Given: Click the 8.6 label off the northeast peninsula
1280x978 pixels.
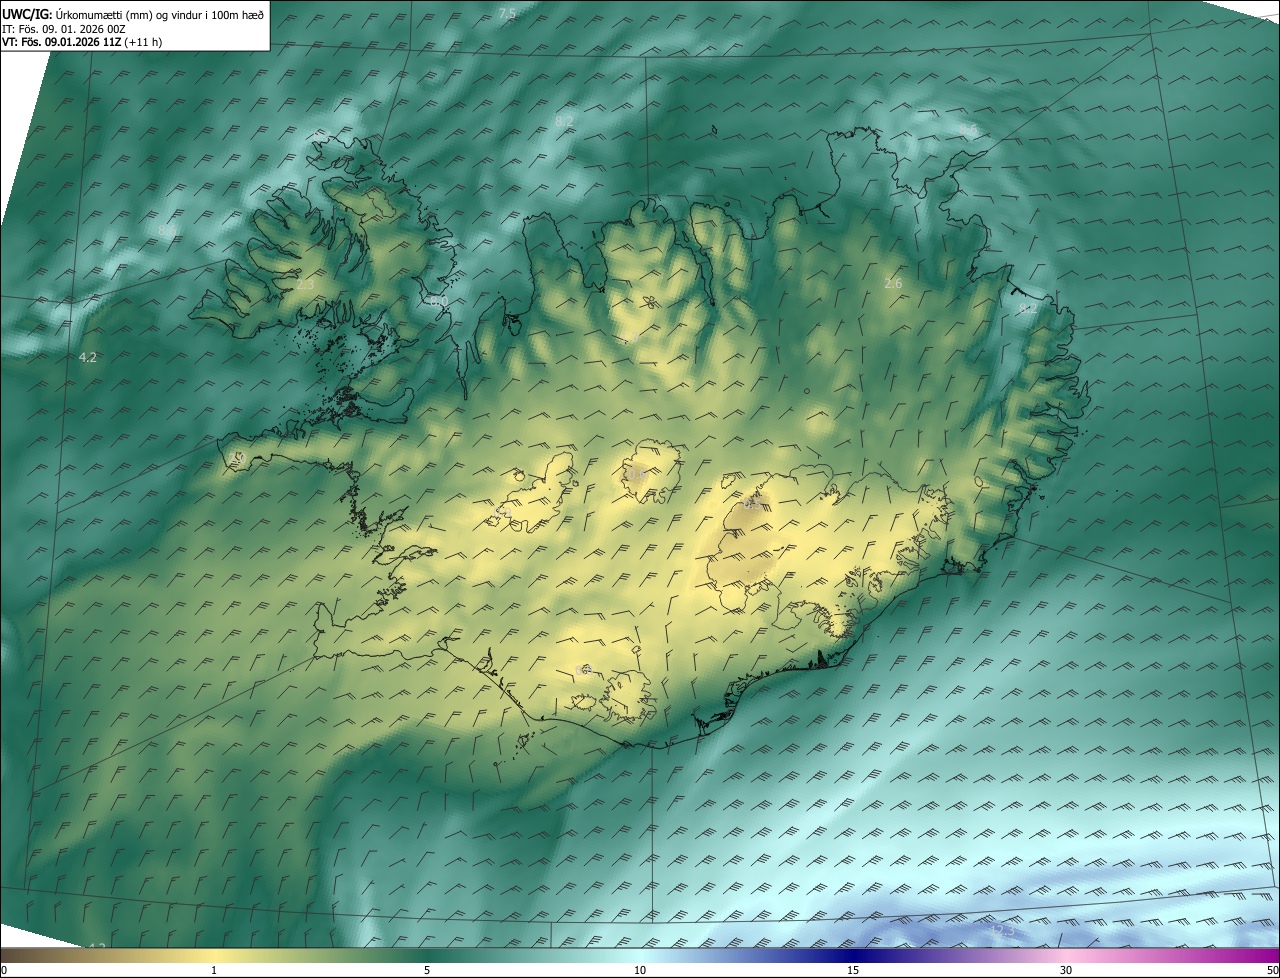Looking at the screenshot, I should tap(967, 131).
